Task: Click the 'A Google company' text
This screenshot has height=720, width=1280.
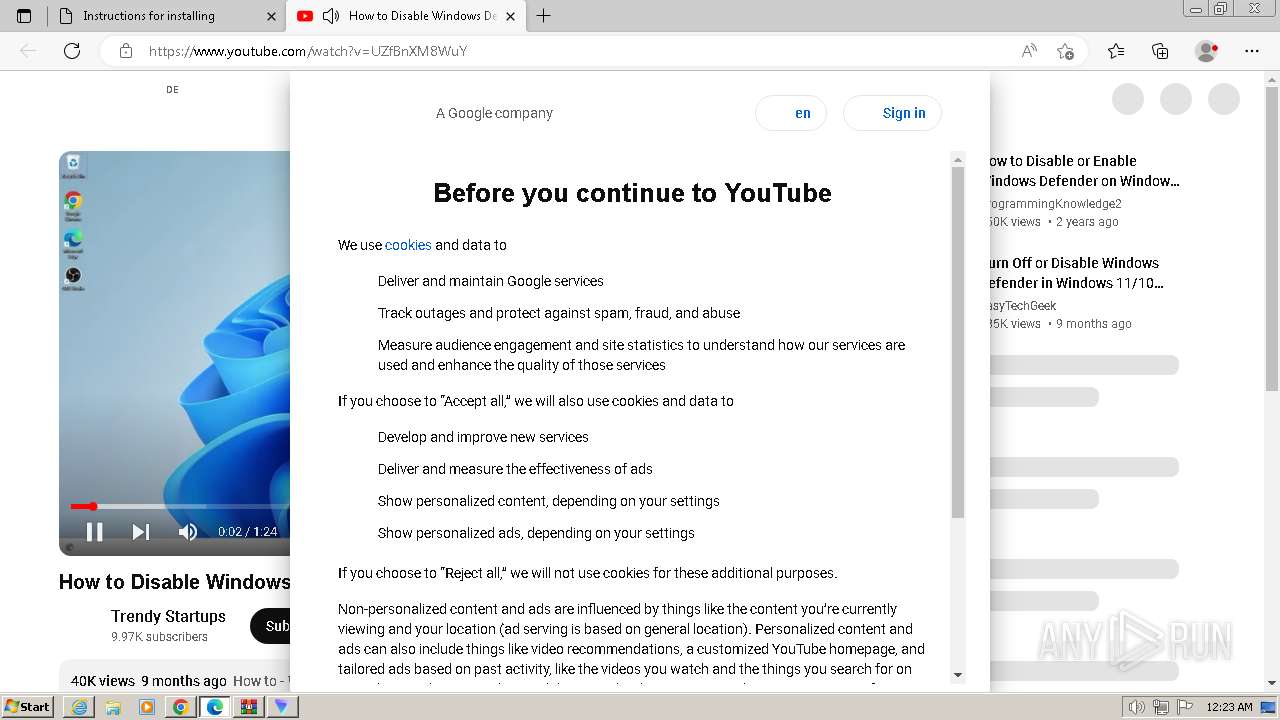Action: [494, 113]
